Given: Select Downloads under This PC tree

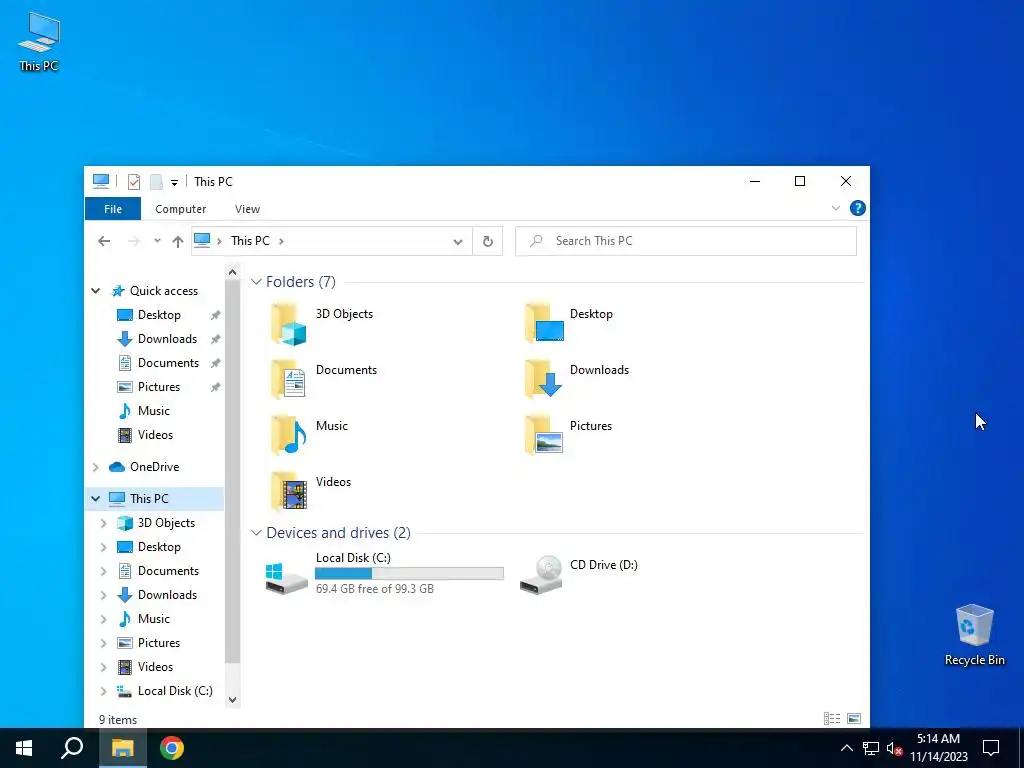Looking at the screenshot, I should pos(167,595).
